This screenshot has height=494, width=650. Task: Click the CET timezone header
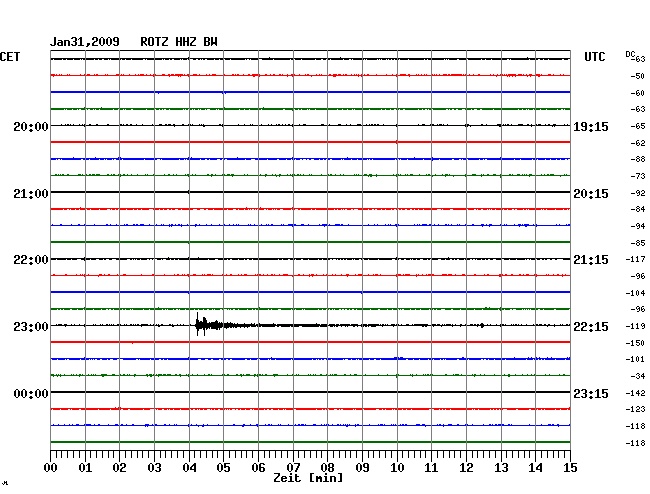click(10, 57)
